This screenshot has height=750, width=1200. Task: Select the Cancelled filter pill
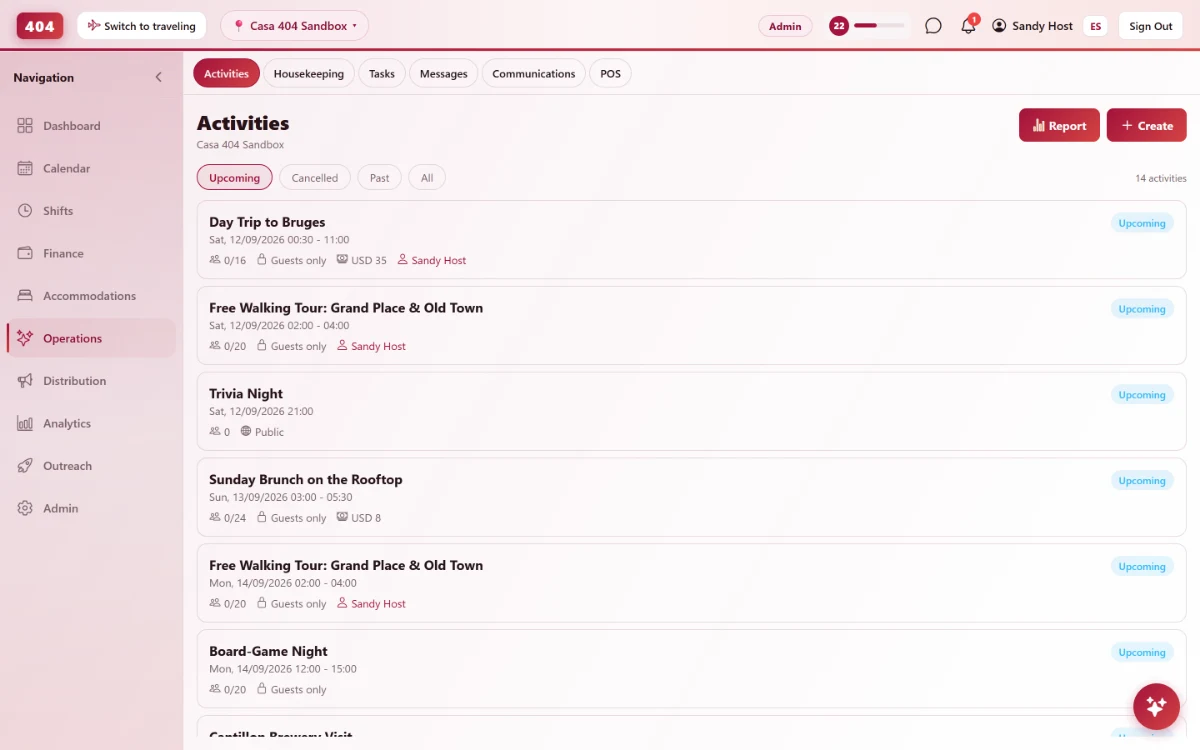click(315, 177)
